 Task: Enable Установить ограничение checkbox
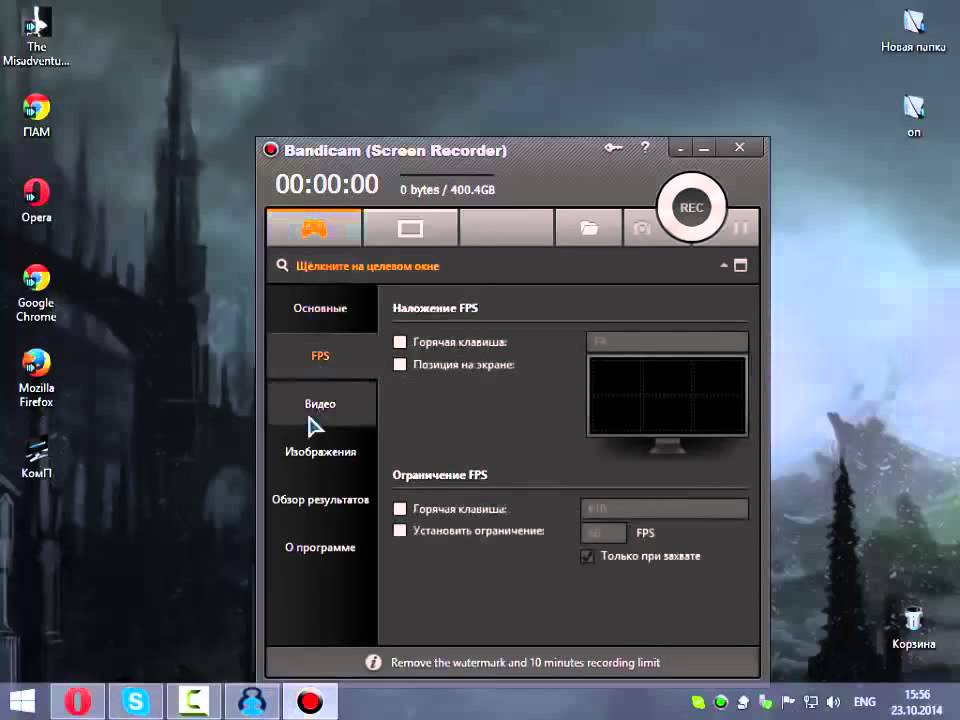(400, 530)
